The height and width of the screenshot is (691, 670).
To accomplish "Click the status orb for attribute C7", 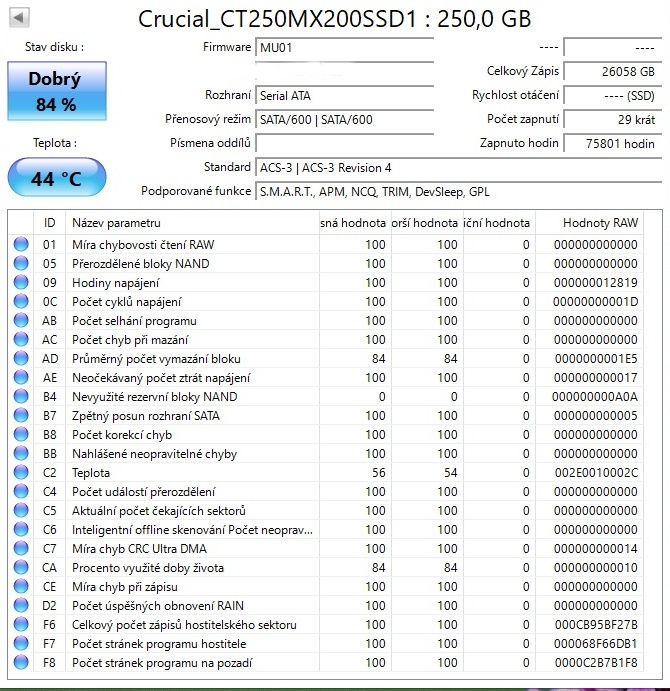I will pos(21,548).
